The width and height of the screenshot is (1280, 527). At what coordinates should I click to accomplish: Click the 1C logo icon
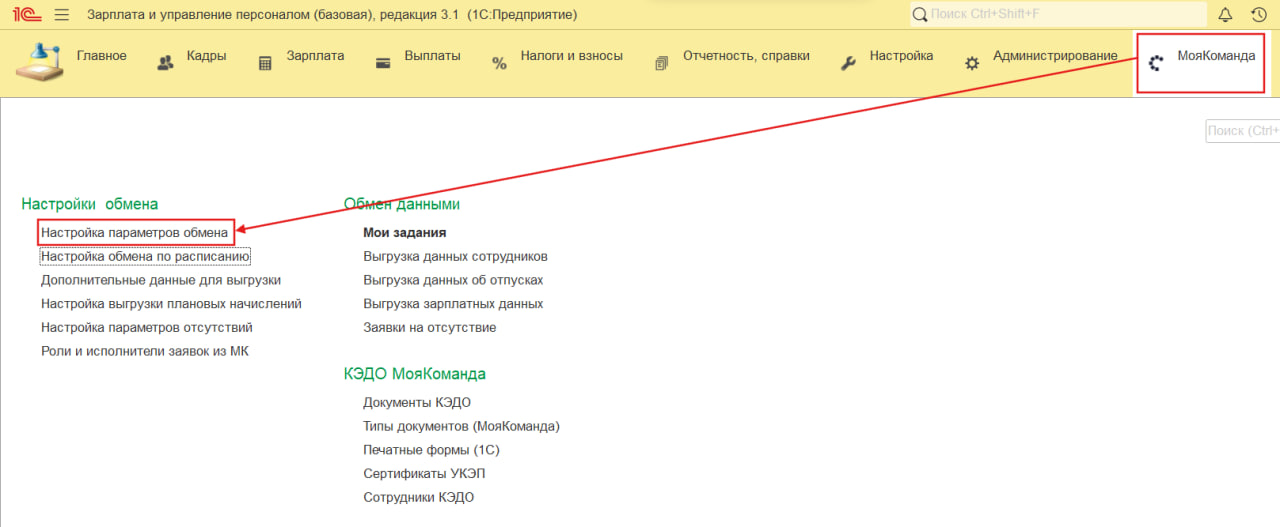pyautogui.click(x=26, y=15)
